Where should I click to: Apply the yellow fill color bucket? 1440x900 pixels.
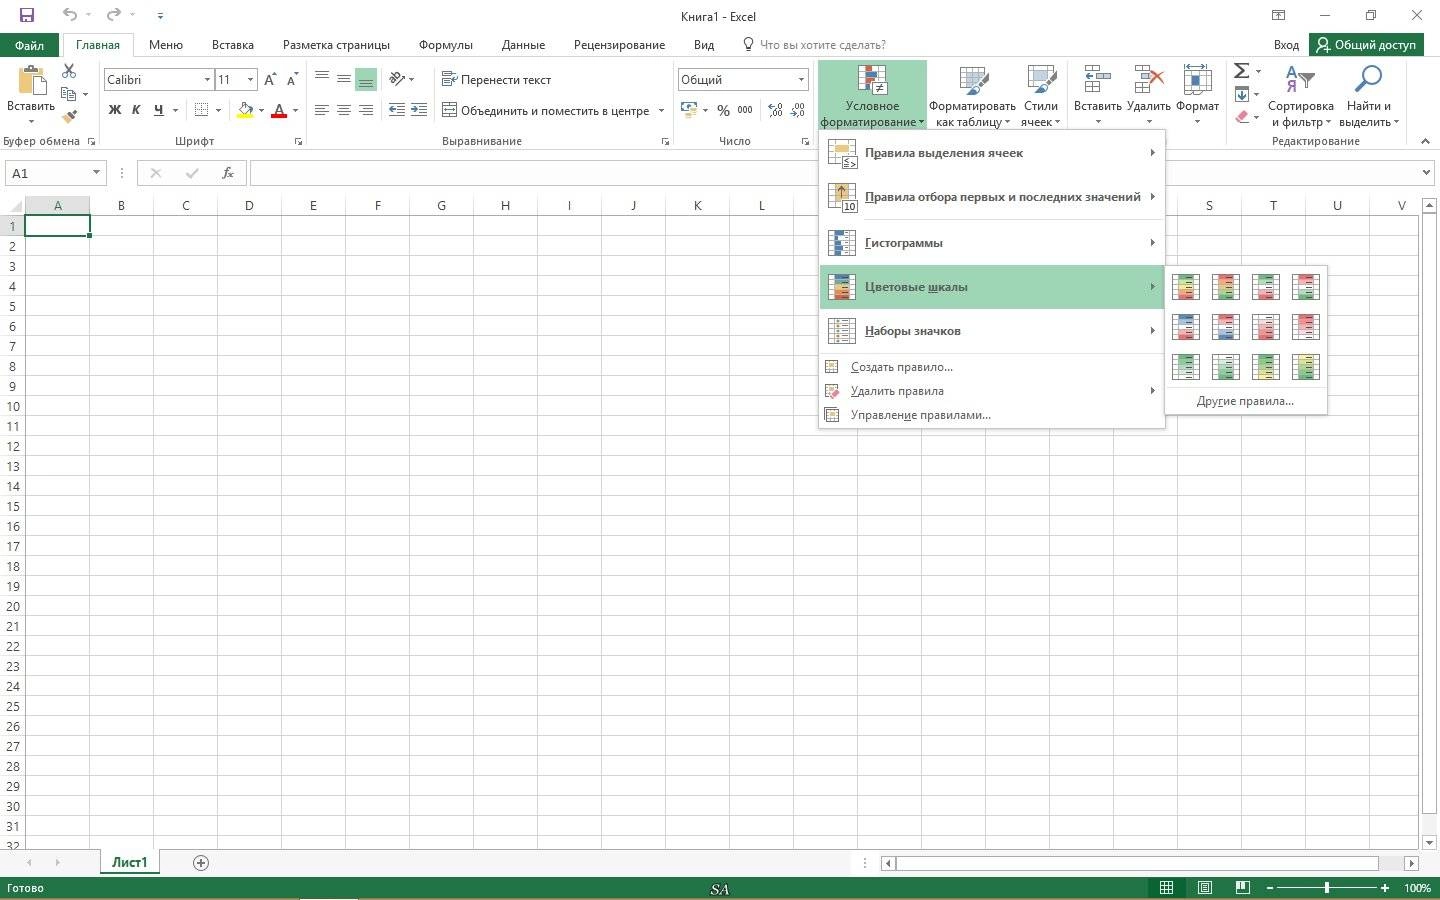pos(245,110)
